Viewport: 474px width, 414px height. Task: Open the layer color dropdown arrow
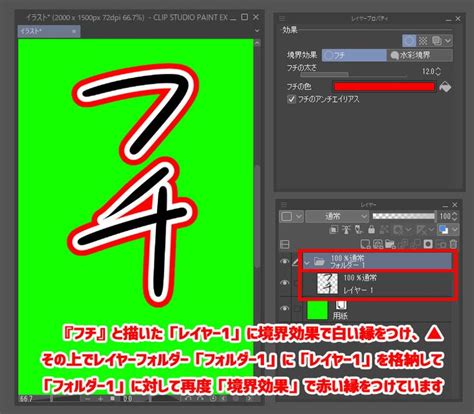coord(455,229)
